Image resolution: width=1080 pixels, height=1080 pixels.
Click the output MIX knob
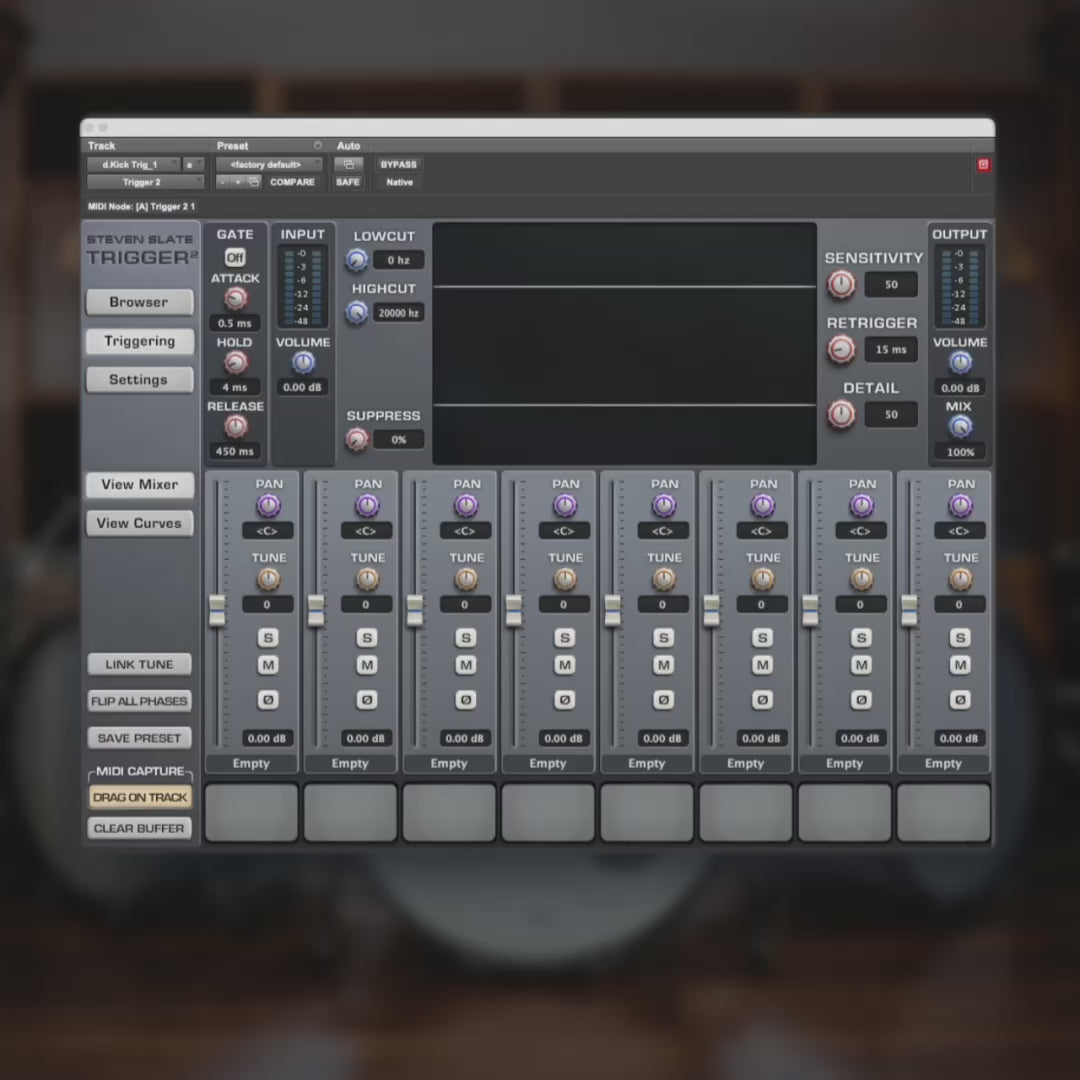[x=960, y=427]
